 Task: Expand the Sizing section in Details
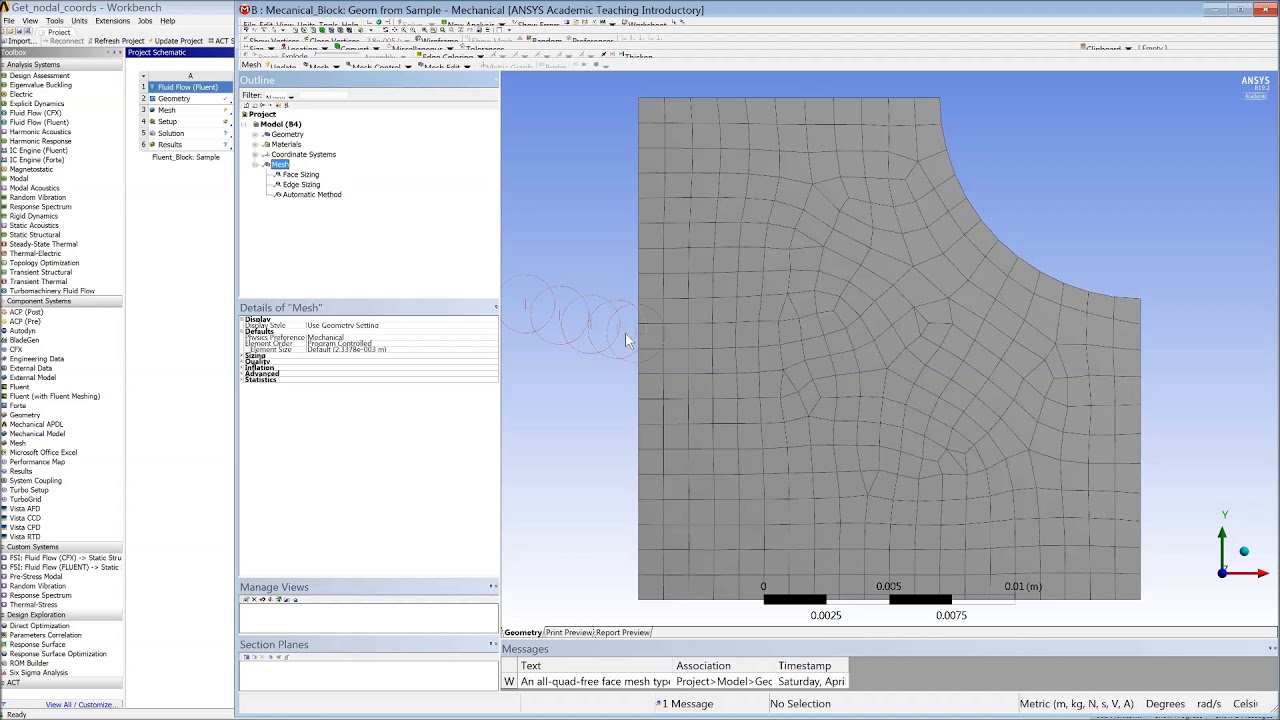click(243, 355)
